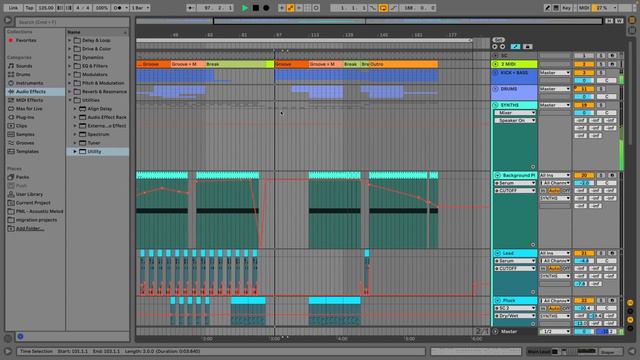Select the Drums category
The height and width of the screenshot is (360, 640).
[23, 74]
